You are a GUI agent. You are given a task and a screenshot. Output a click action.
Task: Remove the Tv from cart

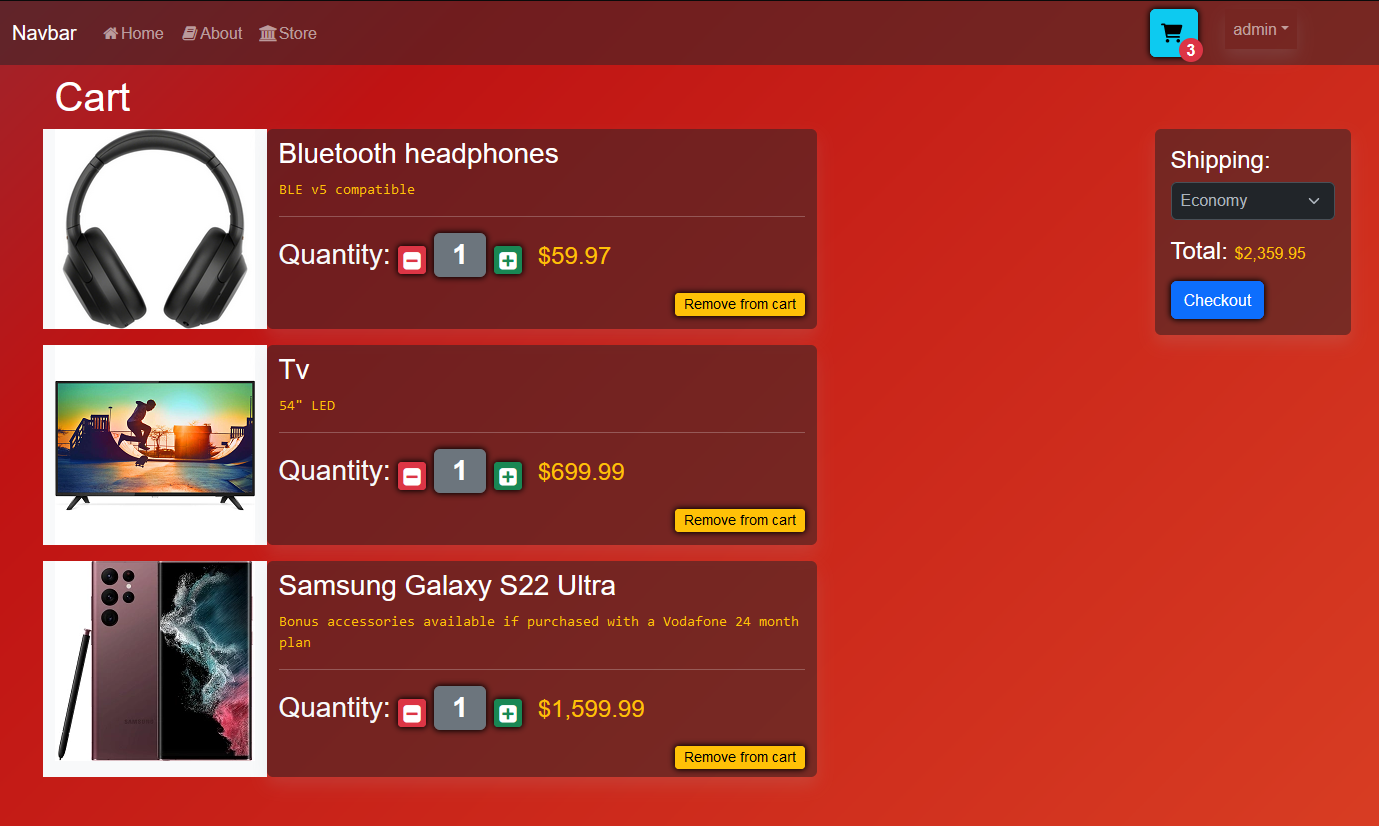pos(740,520)
